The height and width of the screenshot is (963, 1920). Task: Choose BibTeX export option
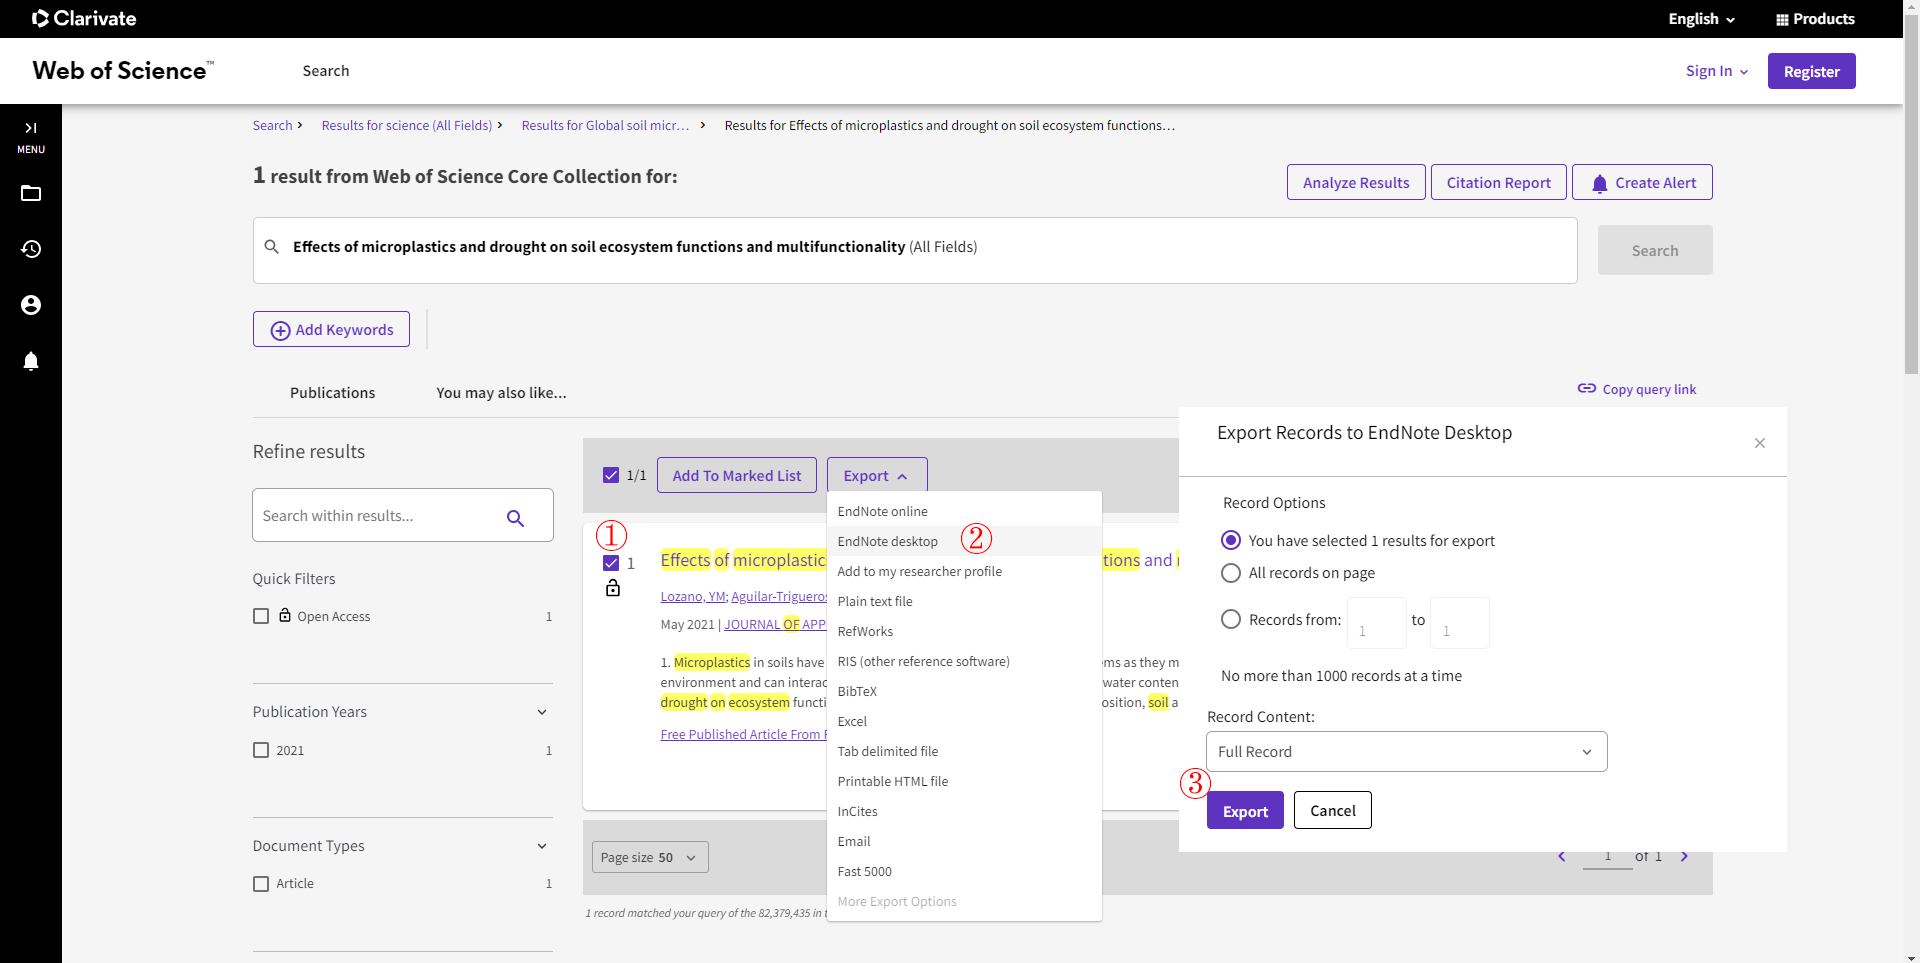964,691
